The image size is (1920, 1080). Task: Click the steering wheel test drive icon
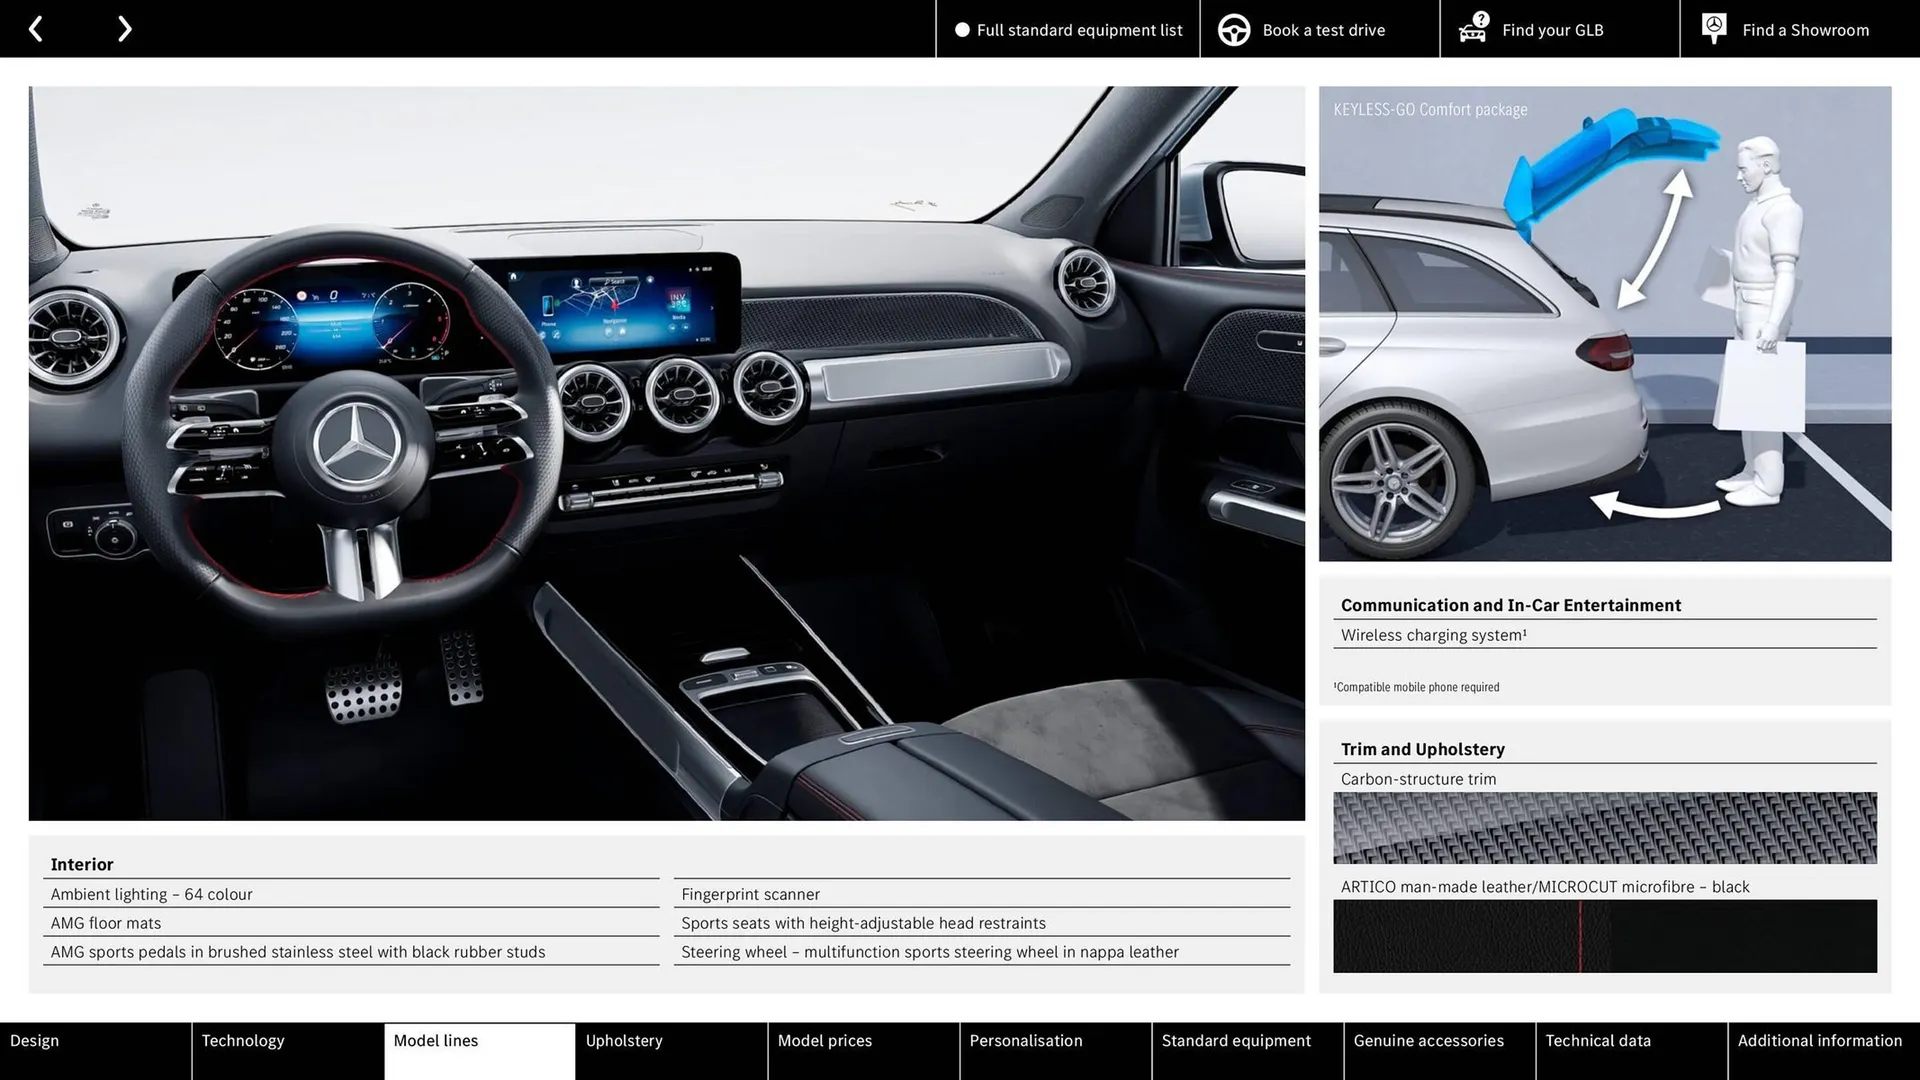[x=1233, y=29]
